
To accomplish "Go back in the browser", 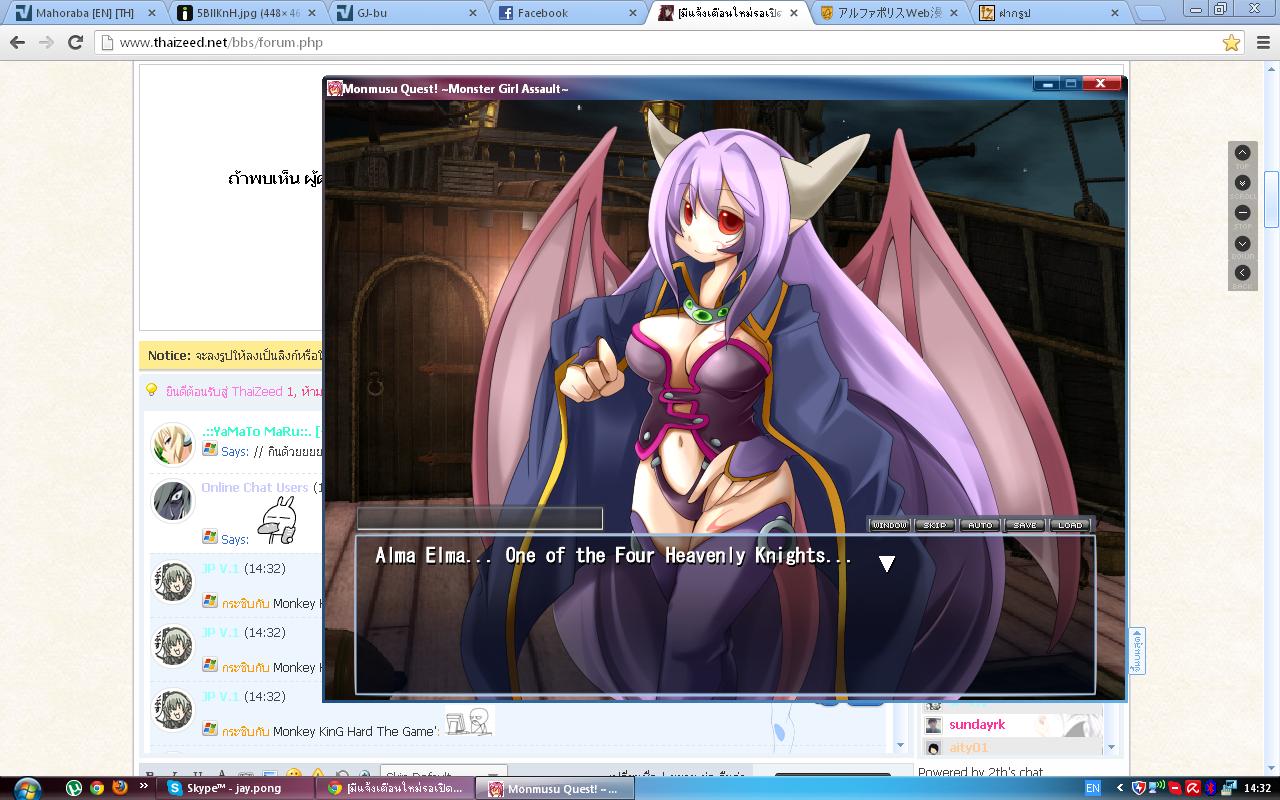I will point(17,43).
